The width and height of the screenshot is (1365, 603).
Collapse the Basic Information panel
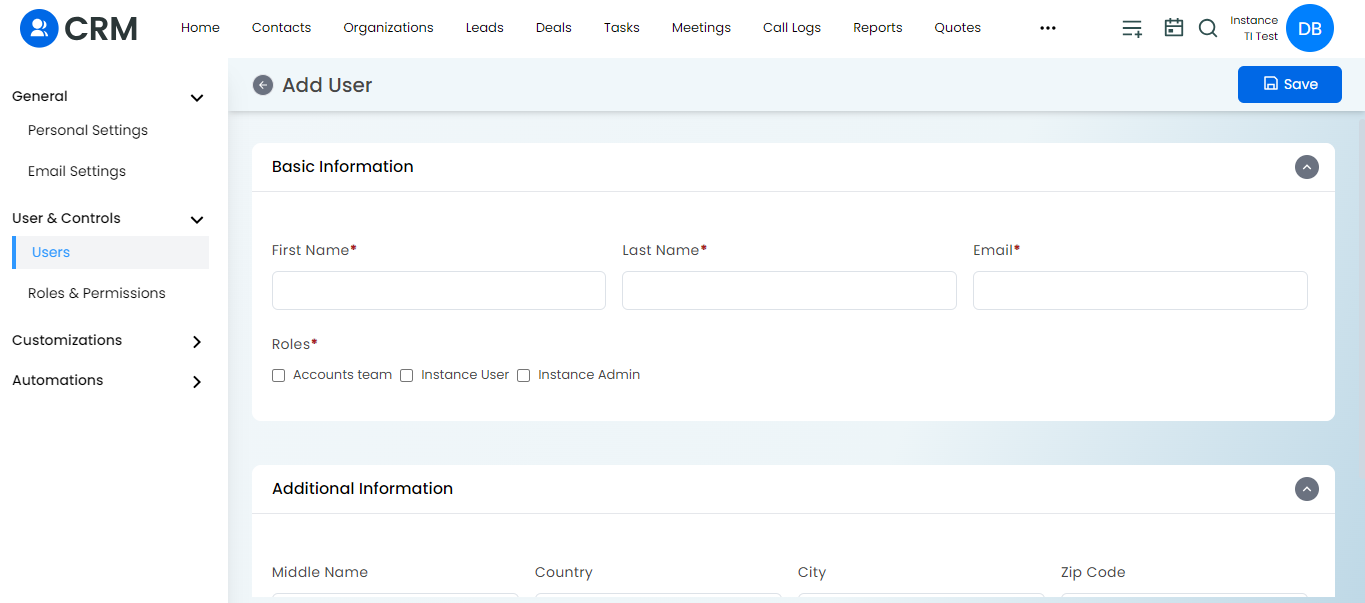[1307, 167]
